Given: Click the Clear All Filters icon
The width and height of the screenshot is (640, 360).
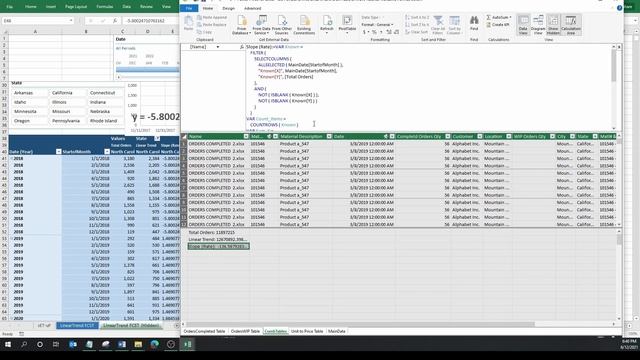Looking at the screenshot, I should coord(438,25).
